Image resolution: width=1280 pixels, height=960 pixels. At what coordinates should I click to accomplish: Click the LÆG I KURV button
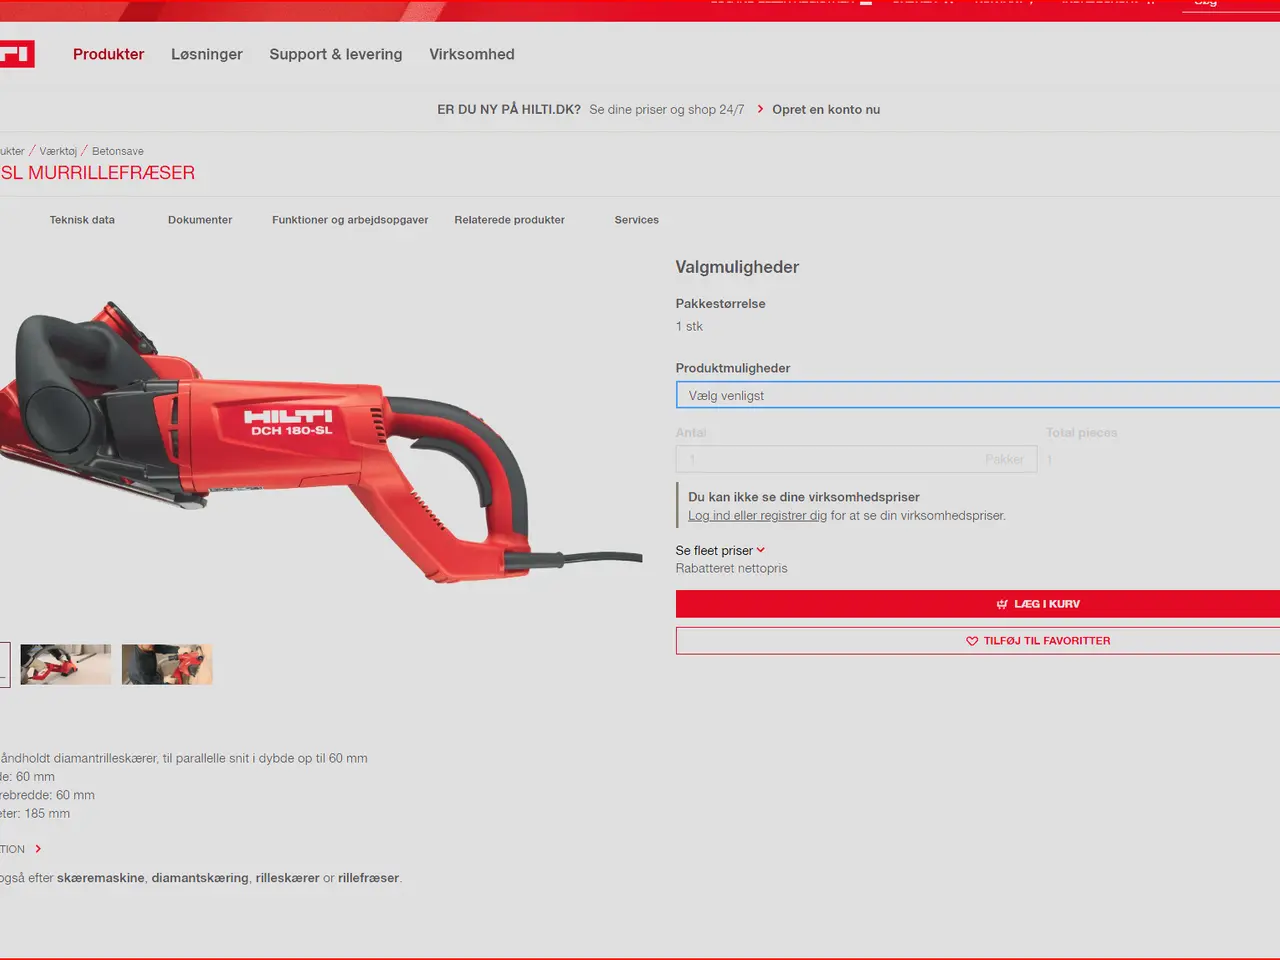pyautogui.click(x=978, y=604)
